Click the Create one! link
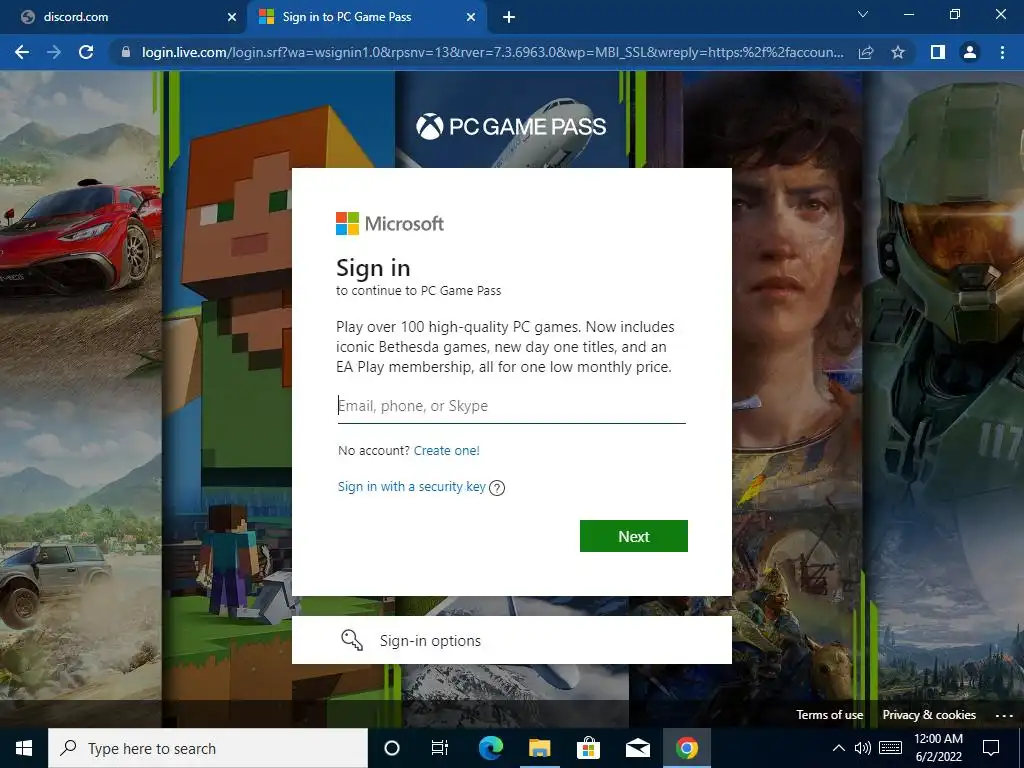This screenshot has width=1024, height=768. pos(447,451)
